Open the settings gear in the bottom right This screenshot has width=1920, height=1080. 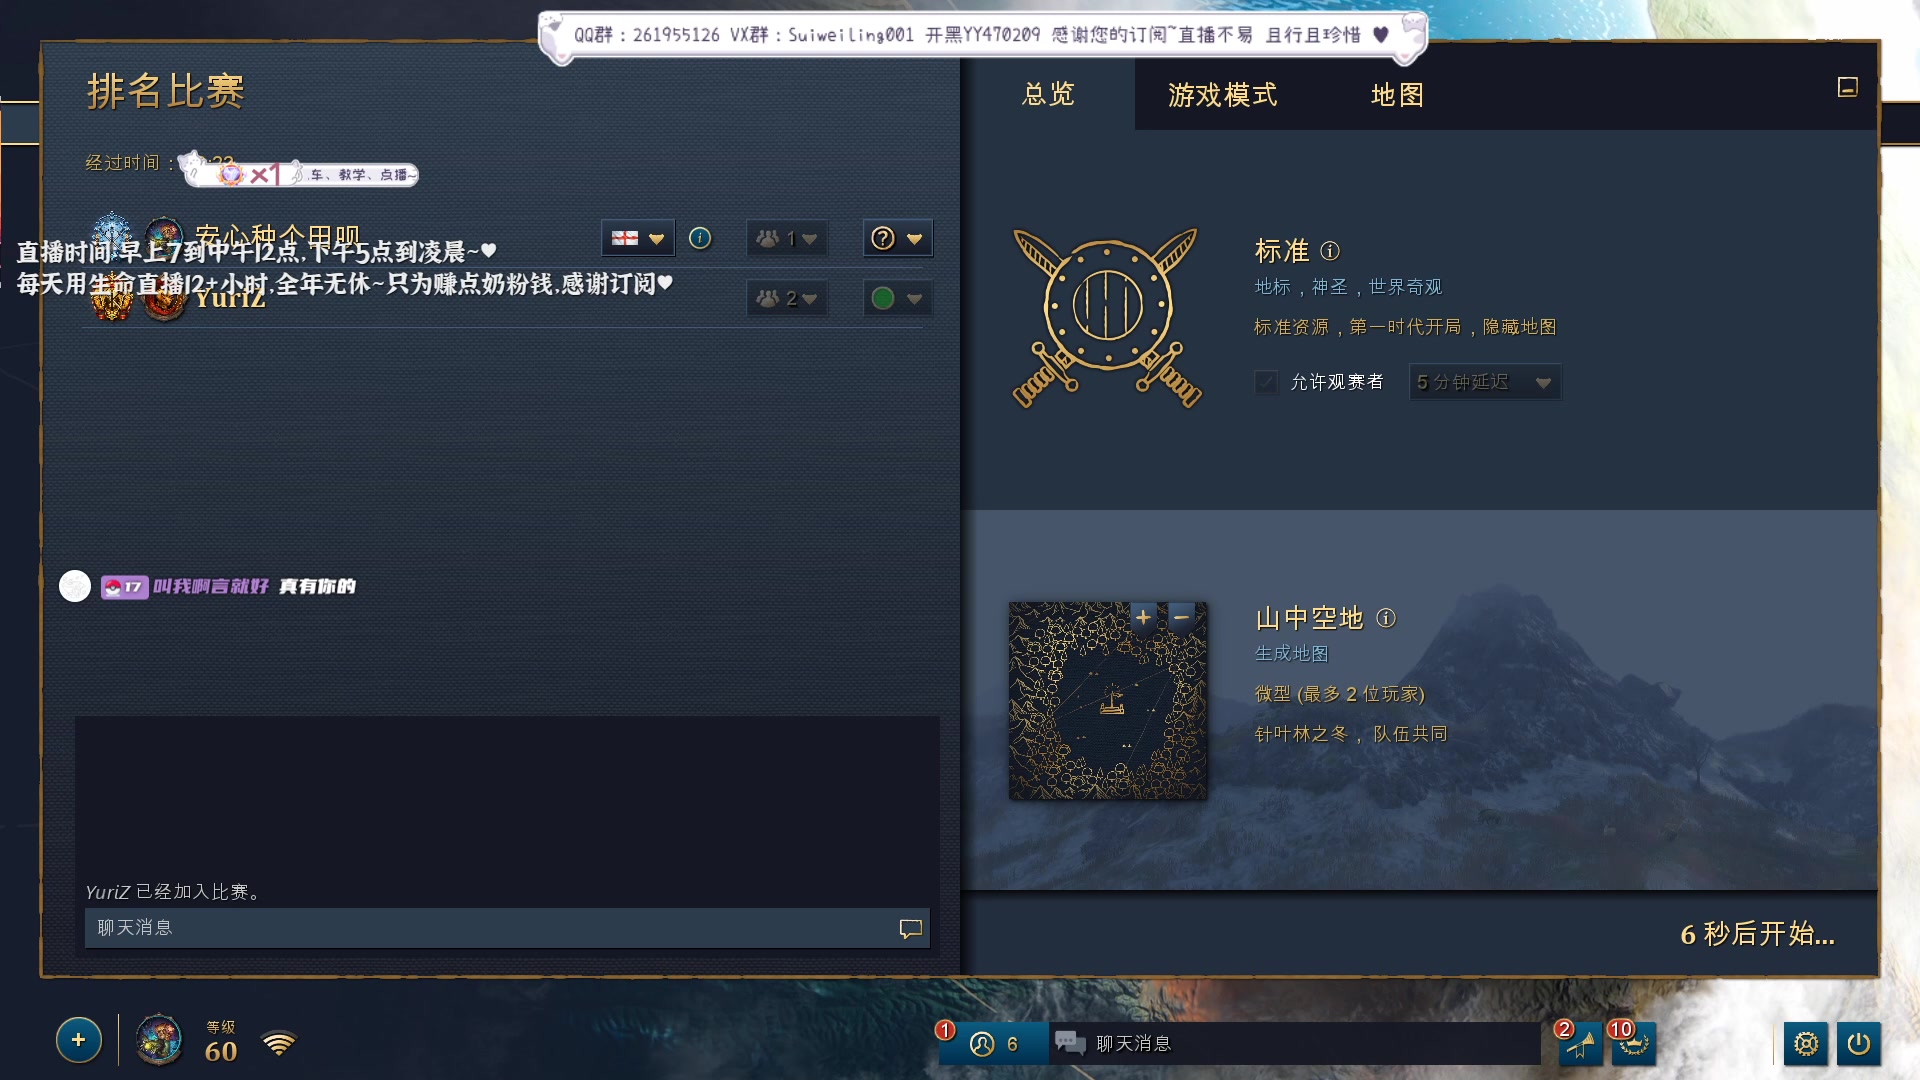point(1806,1043)
